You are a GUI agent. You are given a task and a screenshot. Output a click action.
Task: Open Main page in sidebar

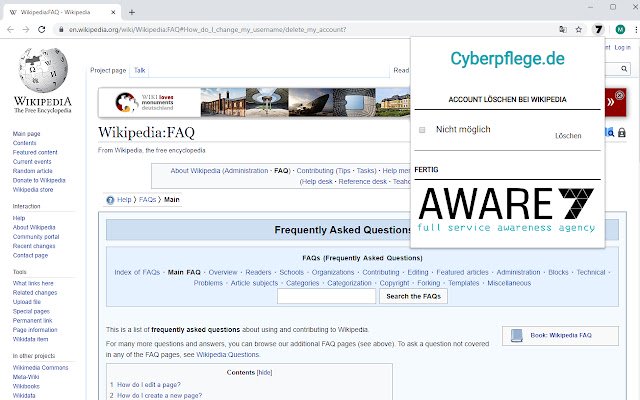[27, 134]
